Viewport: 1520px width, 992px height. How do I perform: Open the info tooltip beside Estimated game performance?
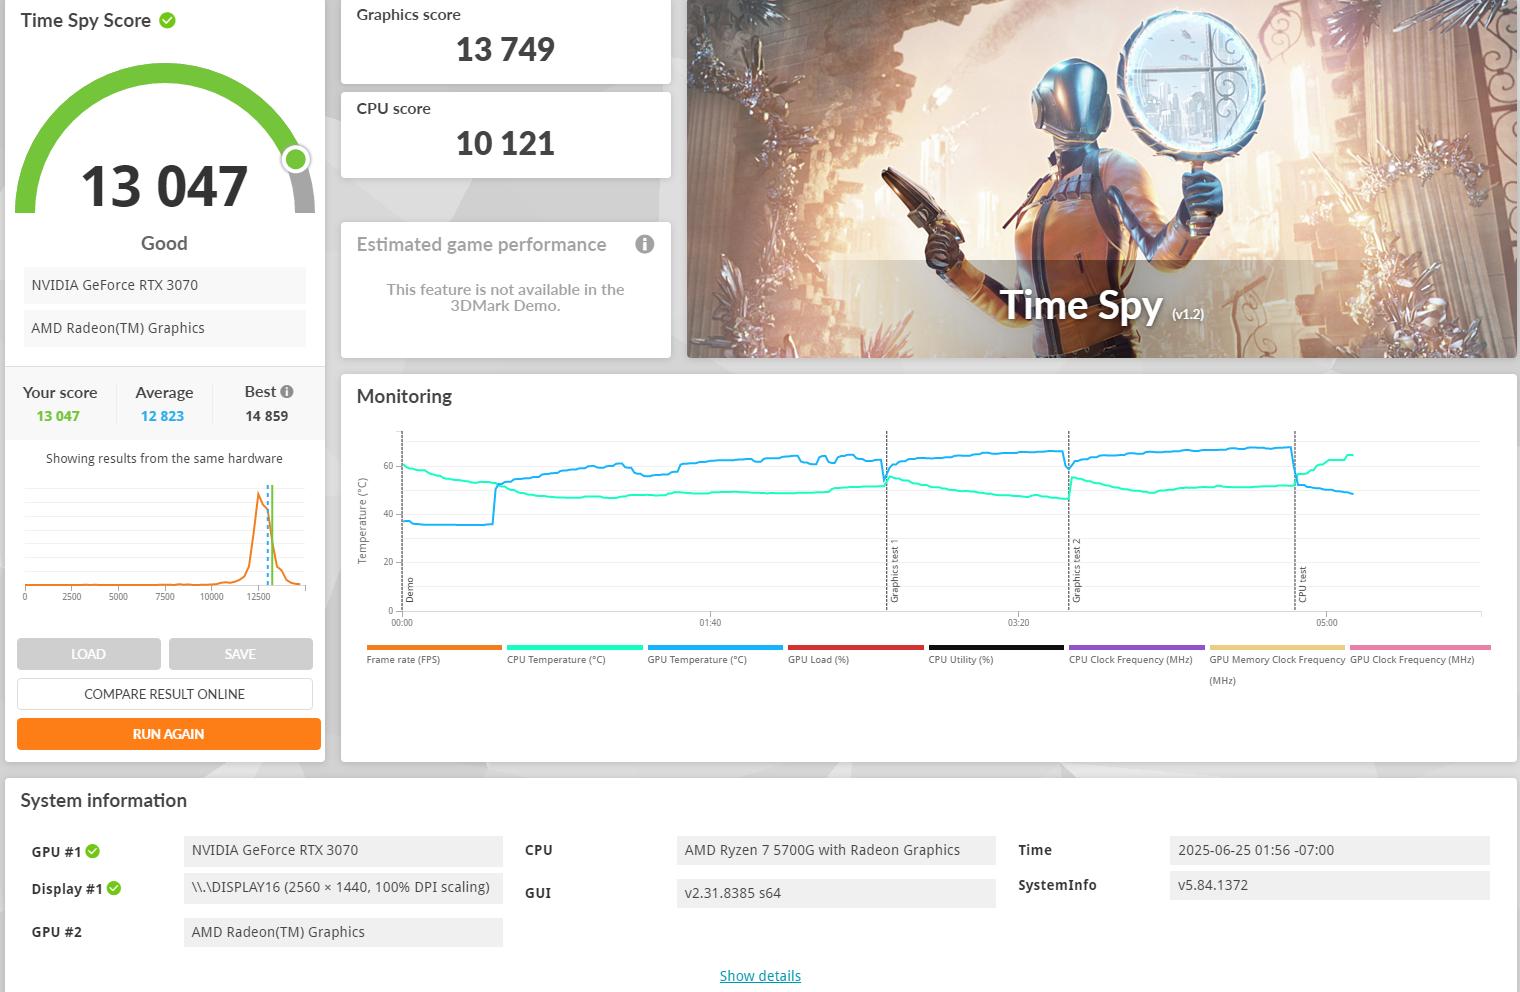[645, 244]
